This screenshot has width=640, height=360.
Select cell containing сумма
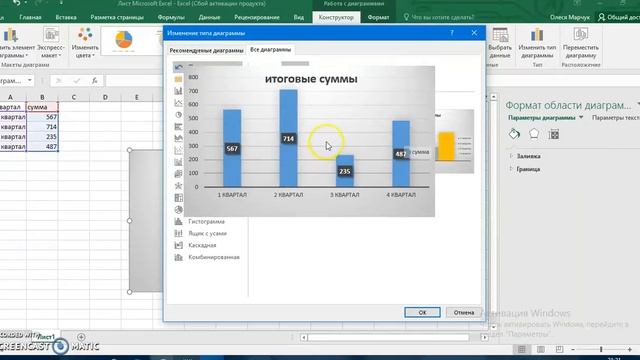[x=42, y=107]
